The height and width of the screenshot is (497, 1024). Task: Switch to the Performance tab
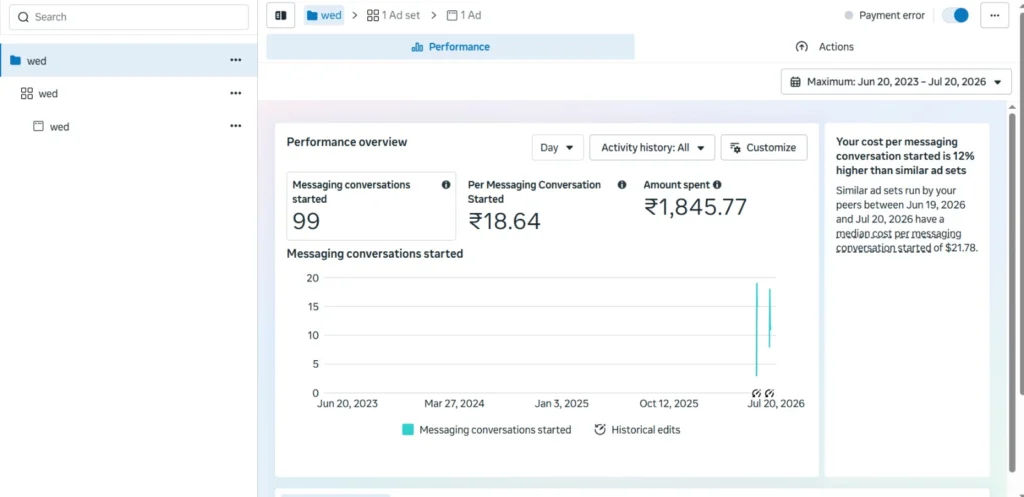click(x=451, y=47)
